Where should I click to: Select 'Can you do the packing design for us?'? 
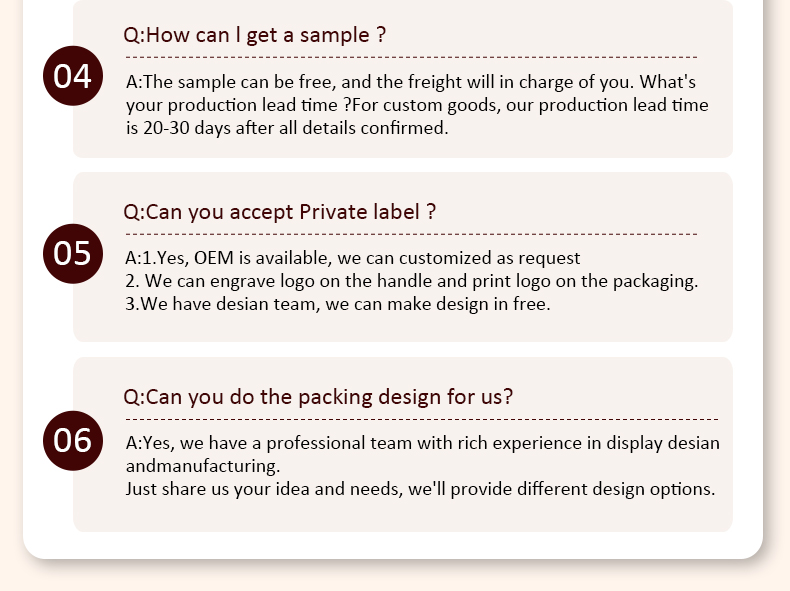tap(318, 397)
